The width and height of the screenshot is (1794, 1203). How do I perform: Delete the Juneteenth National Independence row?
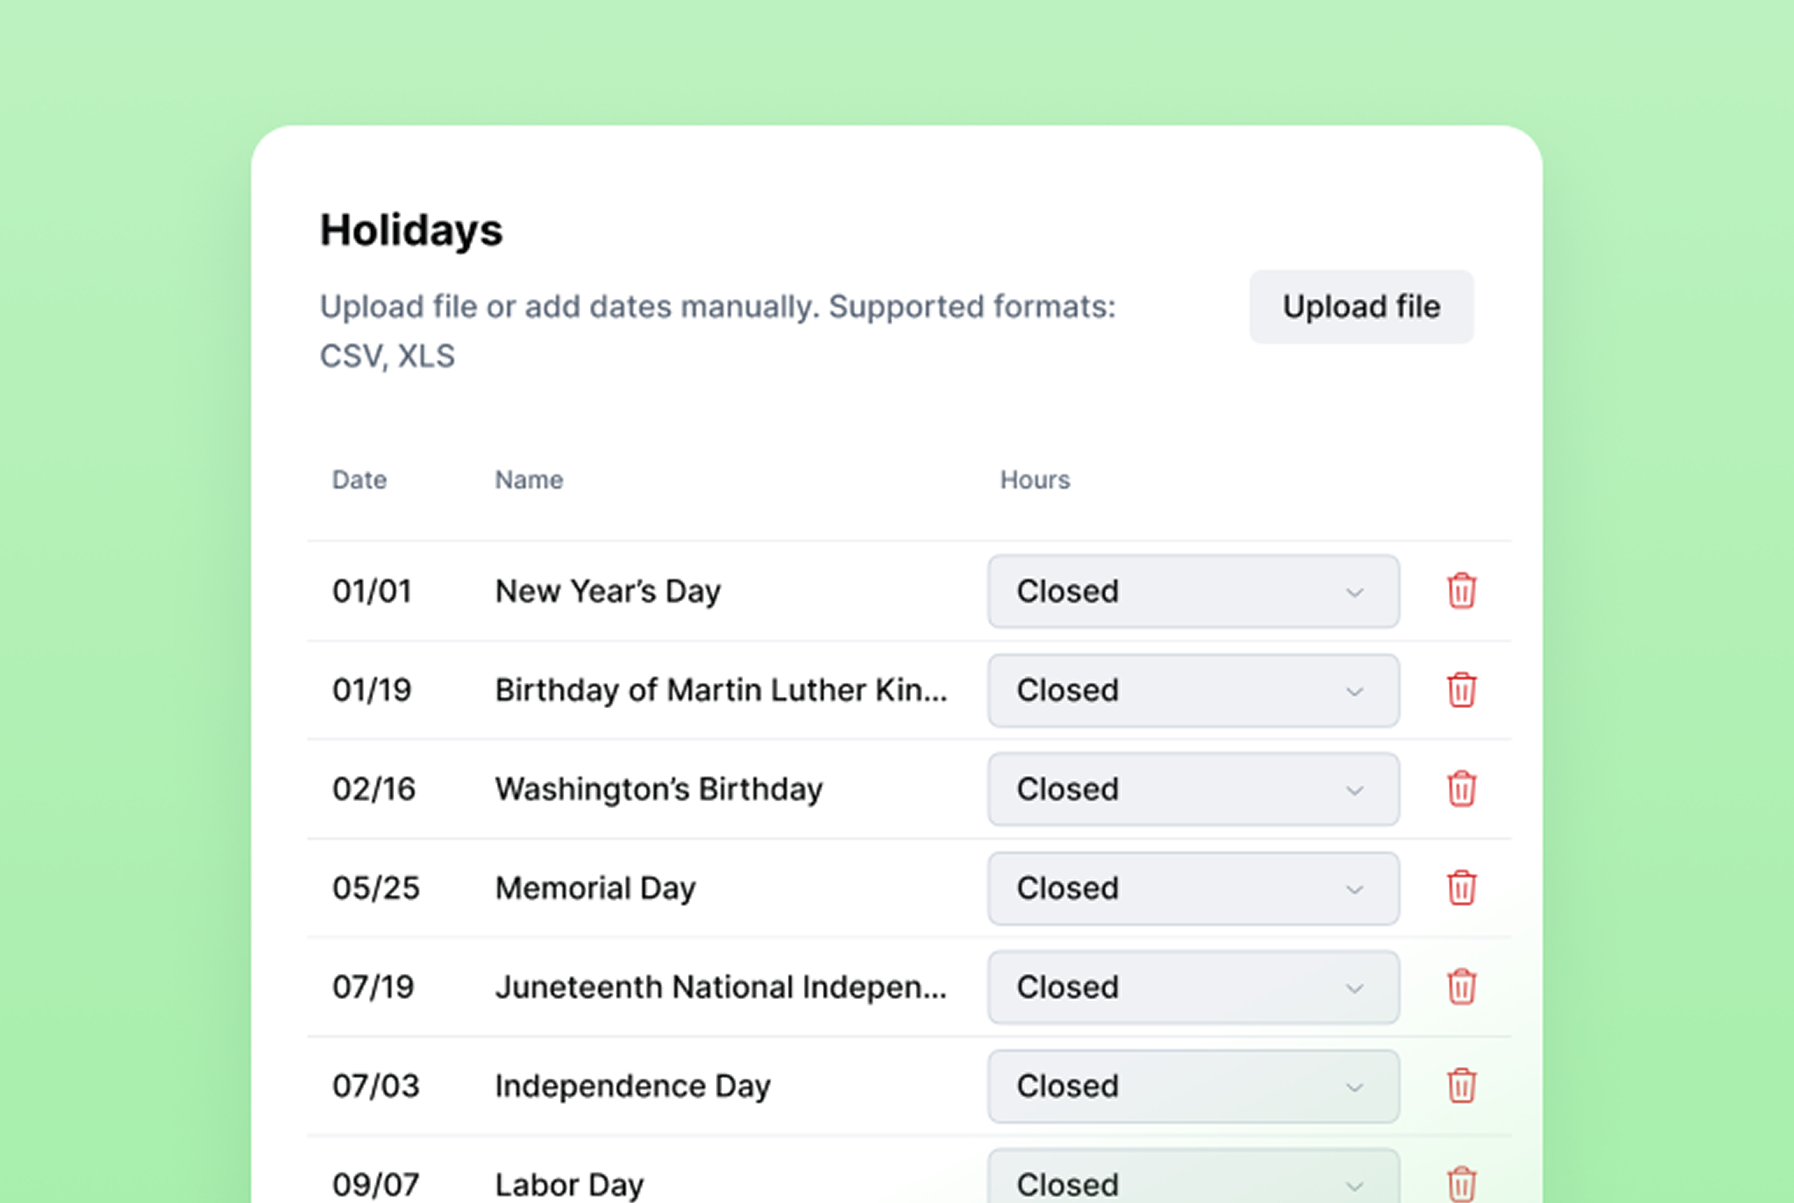pos(1461,987)
